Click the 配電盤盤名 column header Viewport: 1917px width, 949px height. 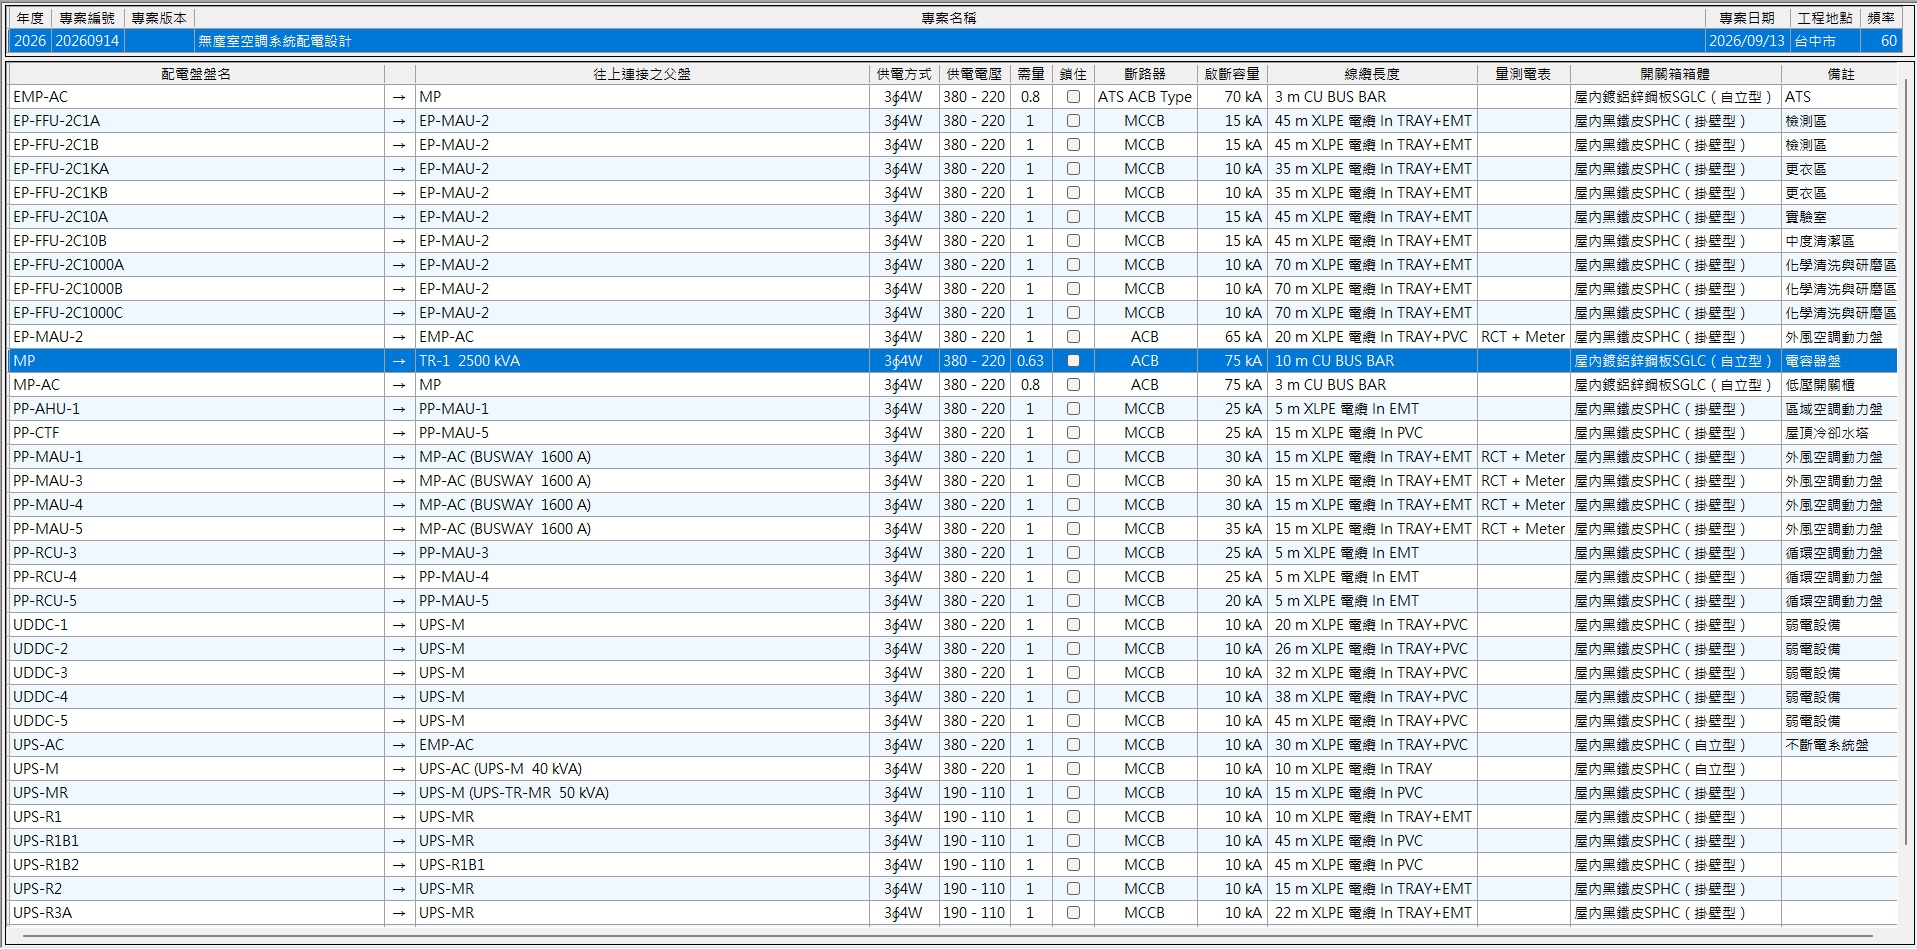196,74
